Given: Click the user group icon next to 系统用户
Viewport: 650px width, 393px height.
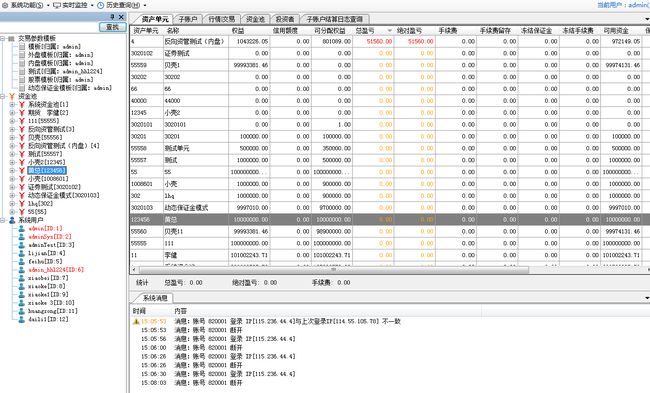Looking at the screenshot, I should point(12,220).
